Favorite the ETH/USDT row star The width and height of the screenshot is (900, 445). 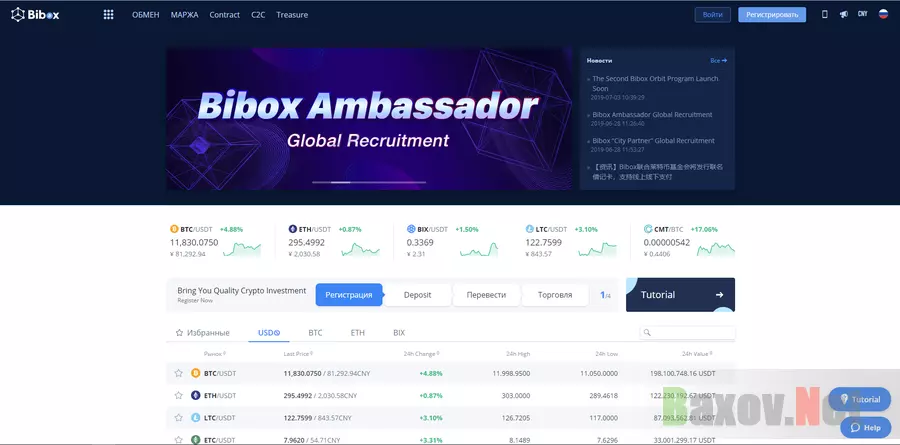[x=179, y=395]
